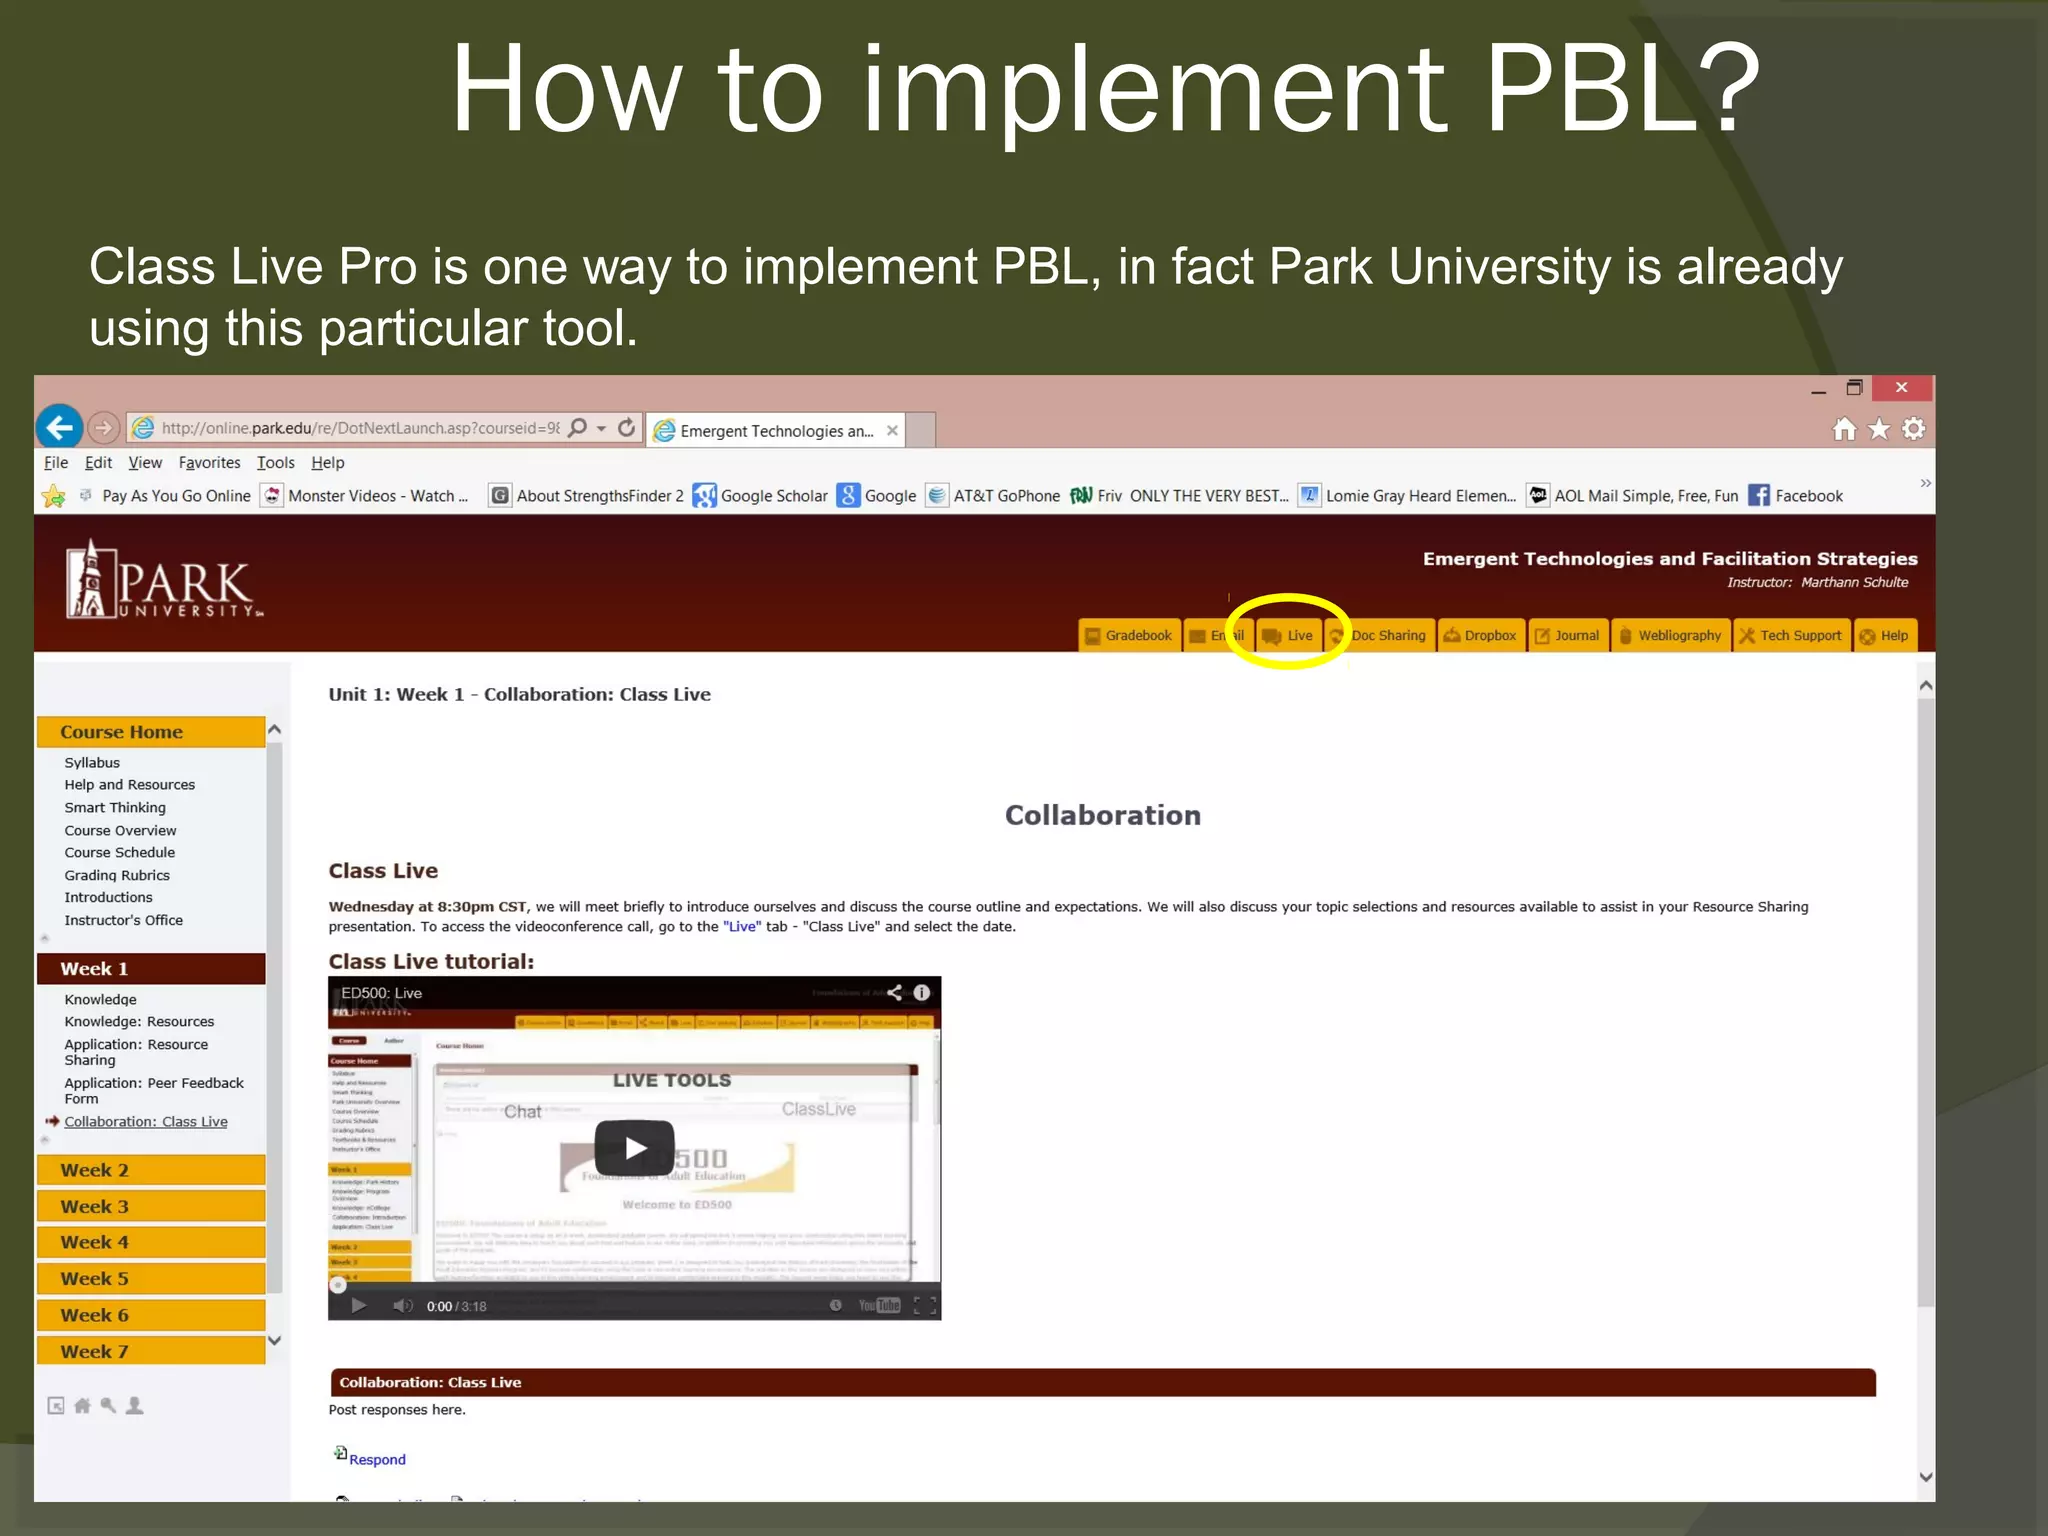This screenshot has height=1536, width=2048.
Task: Click the browser back arrow button
Action: click(60, 428)
